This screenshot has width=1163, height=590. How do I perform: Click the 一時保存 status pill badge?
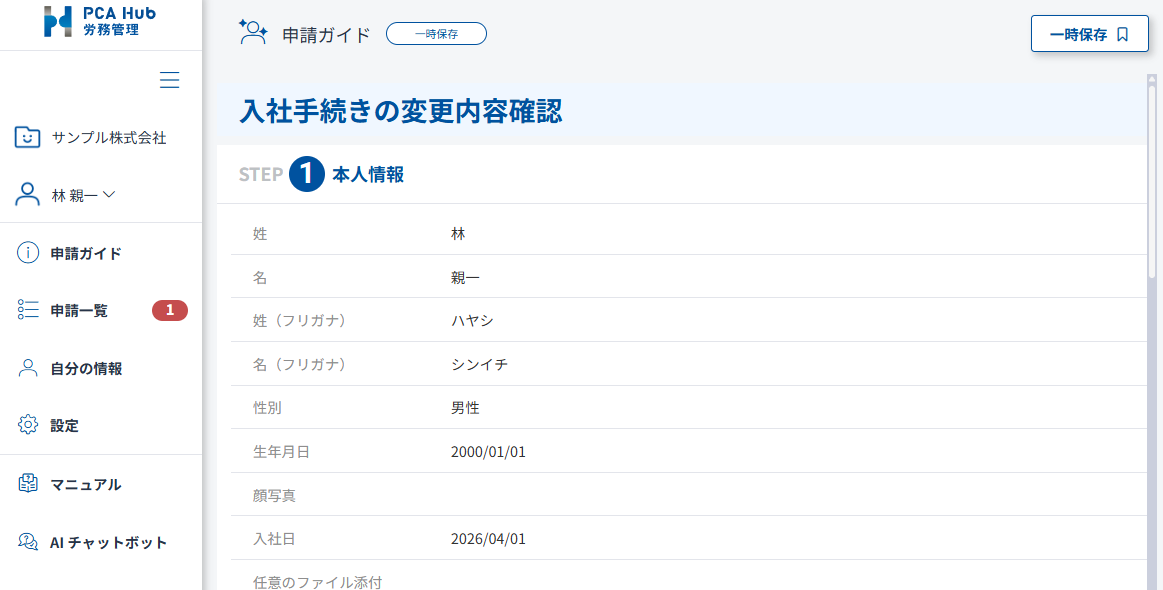[436, 34]
